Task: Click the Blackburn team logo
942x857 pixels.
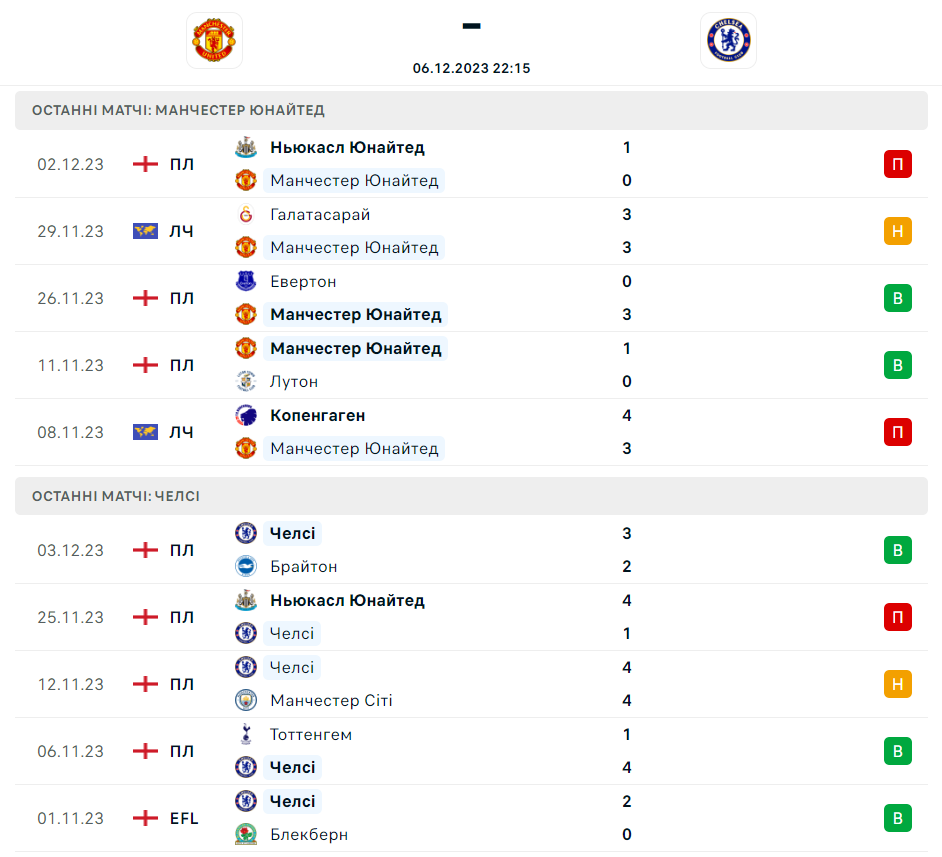Action: coord(245,834)
